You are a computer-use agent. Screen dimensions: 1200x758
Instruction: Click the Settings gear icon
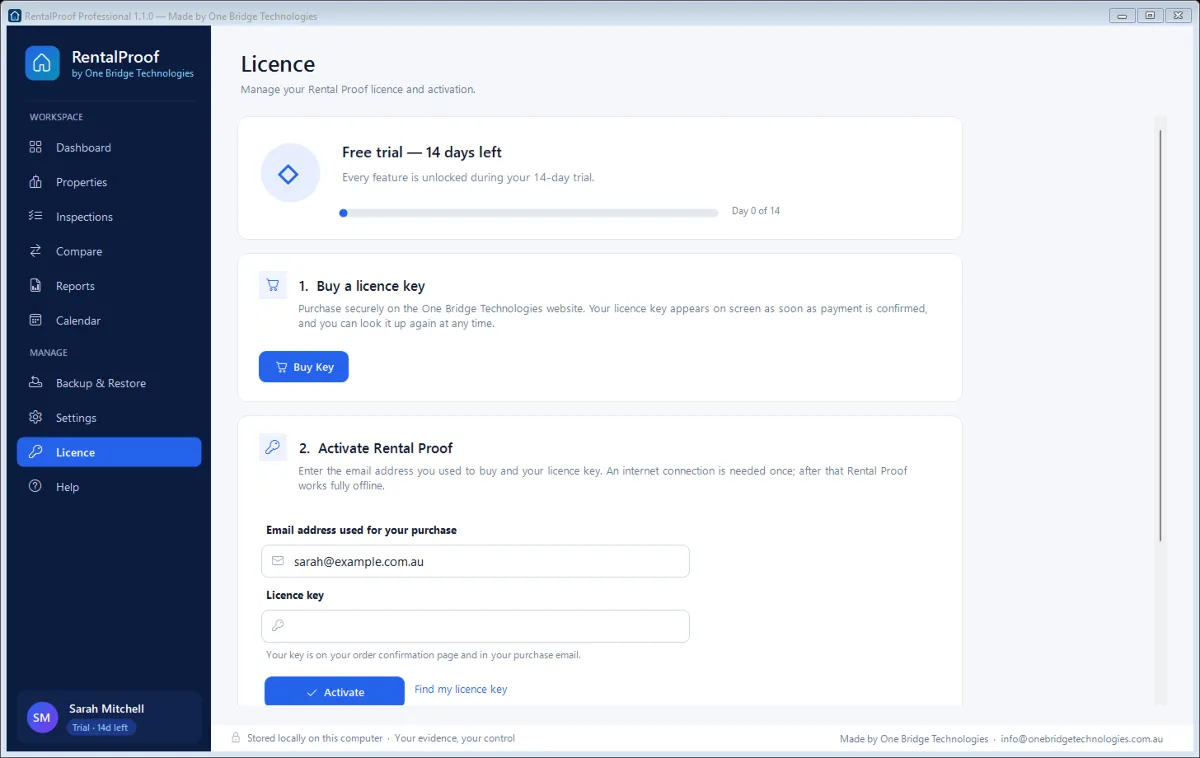pyautogui.click(x=36, y=417)
